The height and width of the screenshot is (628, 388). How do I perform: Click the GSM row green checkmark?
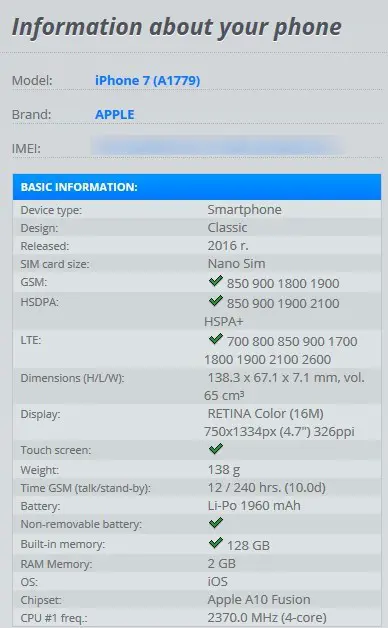(x=215, y=281)
